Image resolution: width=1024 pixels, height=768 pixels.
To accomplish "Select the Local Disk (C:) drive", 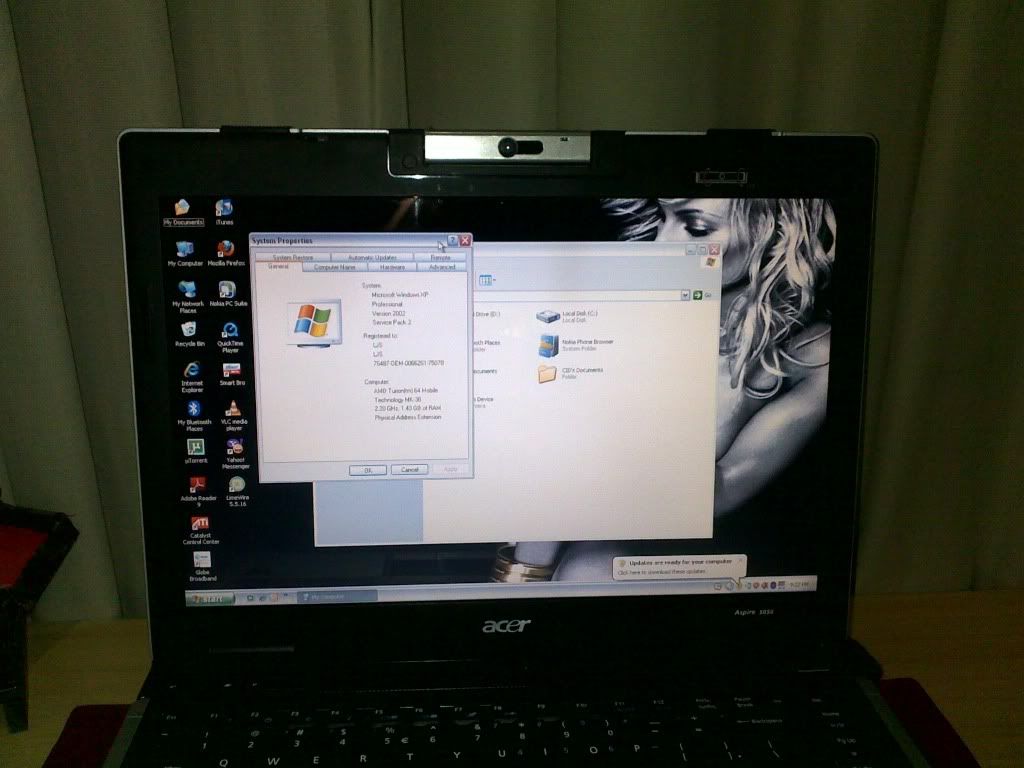I will [547, 316].
